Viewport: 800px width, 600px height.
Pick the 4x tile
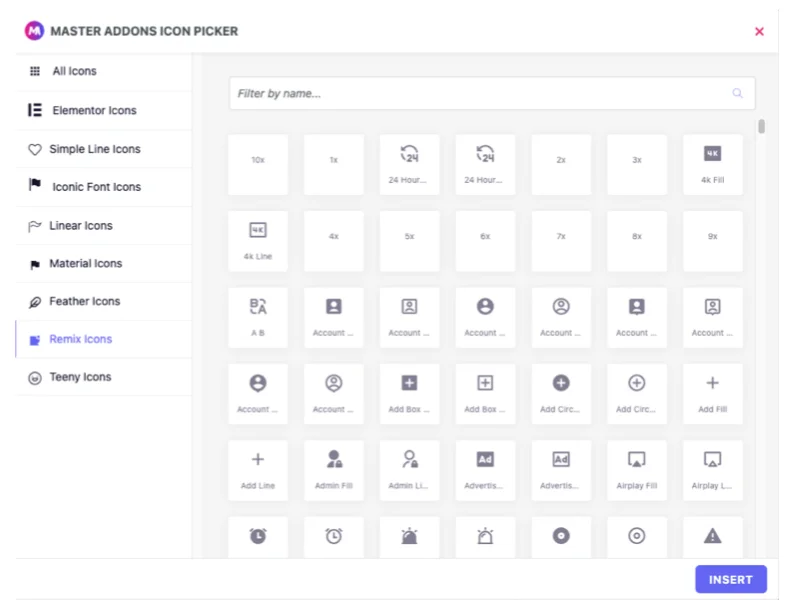[x=334, y=241]
